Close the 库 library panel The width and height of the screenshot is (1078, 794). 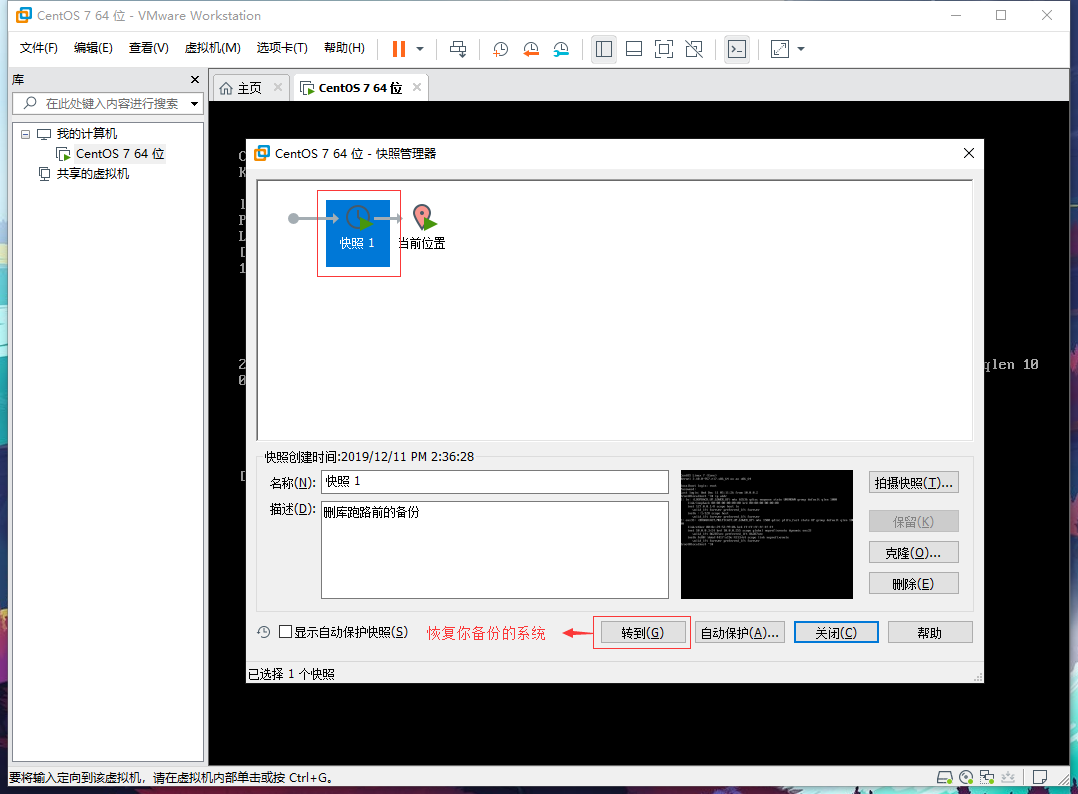[x=195, y=80]
